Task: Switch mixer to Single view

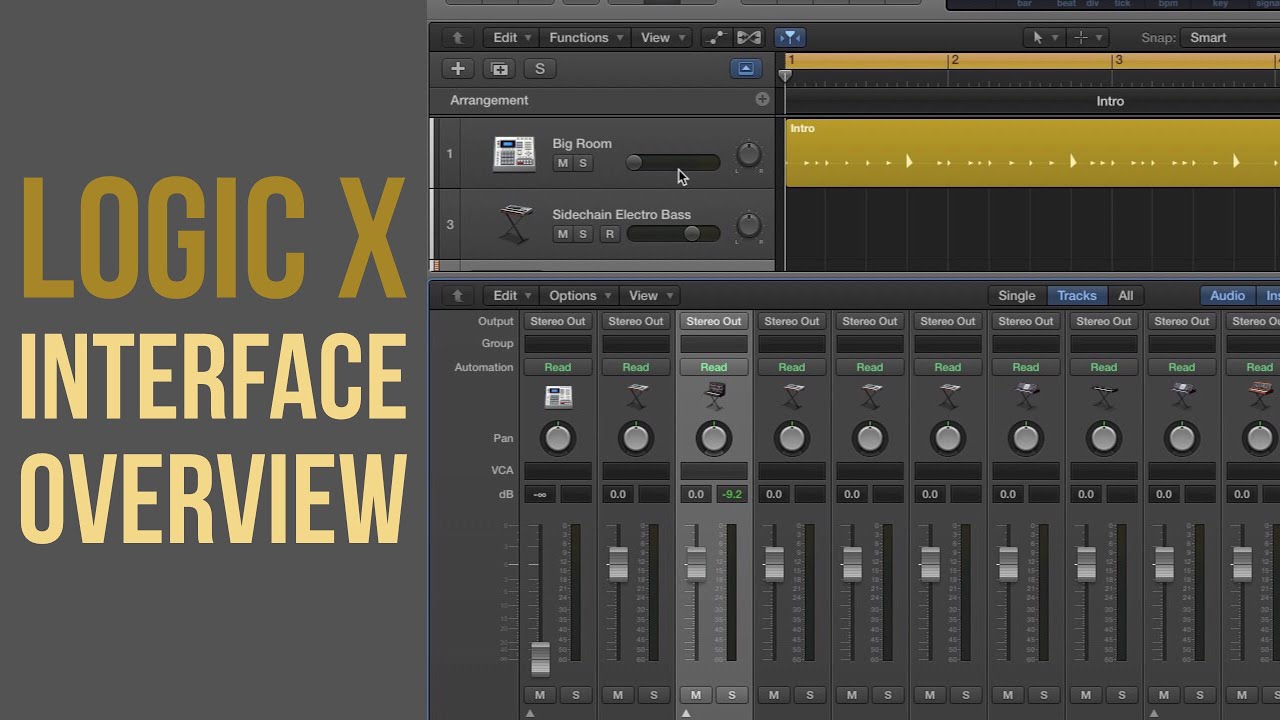Action: point(1017,296)
